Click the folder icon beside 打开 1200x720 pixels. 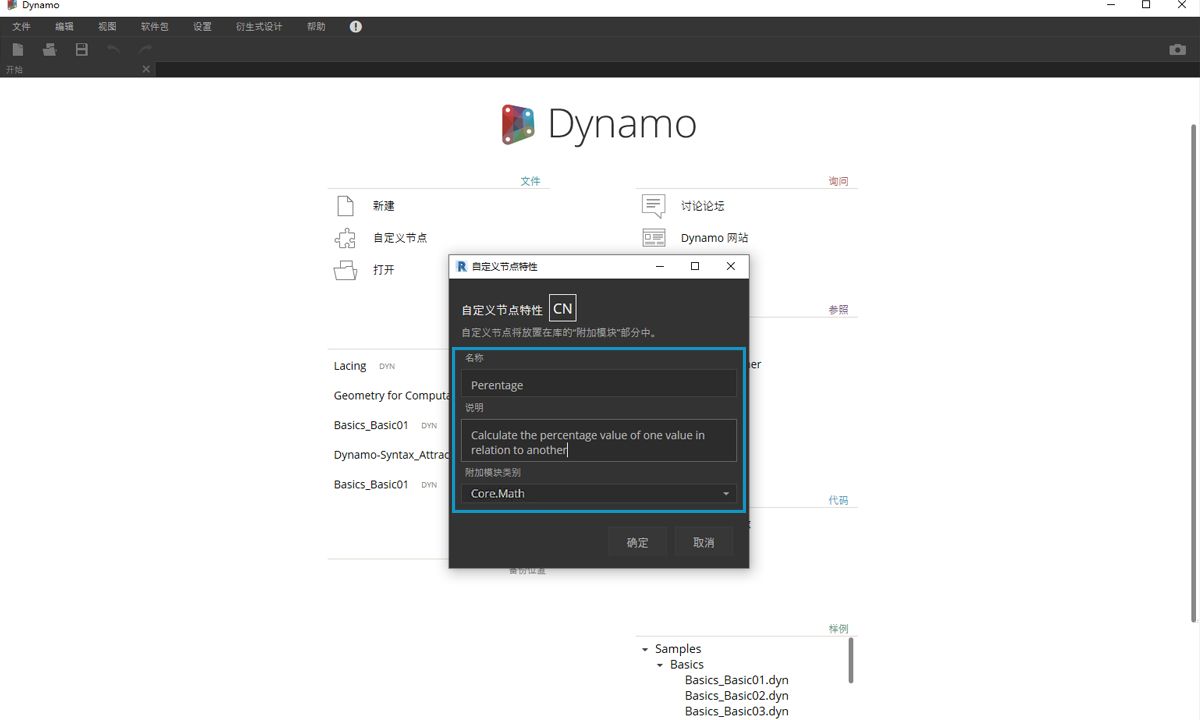point(345,270)
